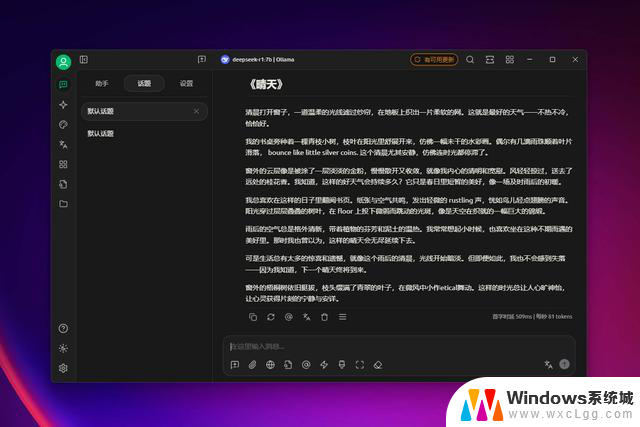This screenshot has width=640, height=427.
Task: Clear context using eraser icon
Action: pyautogui.click(x=378, y=365)
